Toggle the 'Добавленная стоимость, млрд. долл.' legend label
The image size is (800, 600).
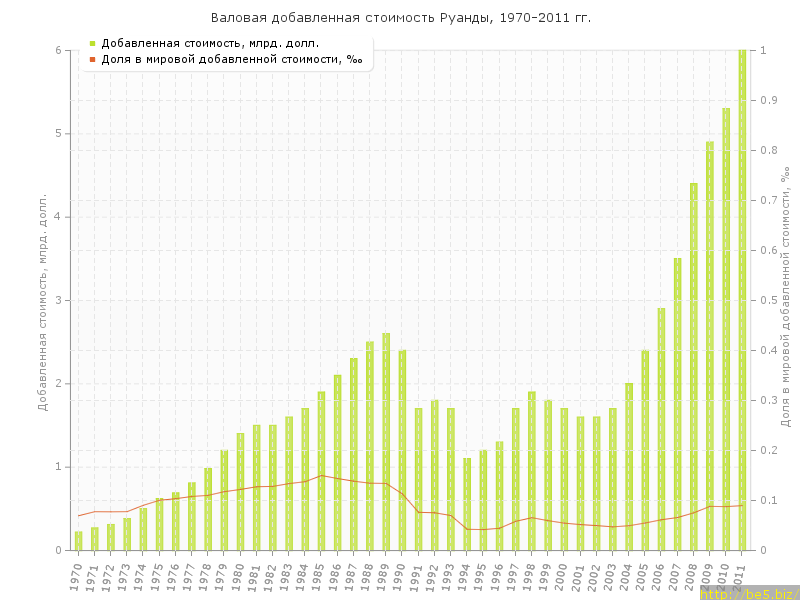click(x=210, y=43)
